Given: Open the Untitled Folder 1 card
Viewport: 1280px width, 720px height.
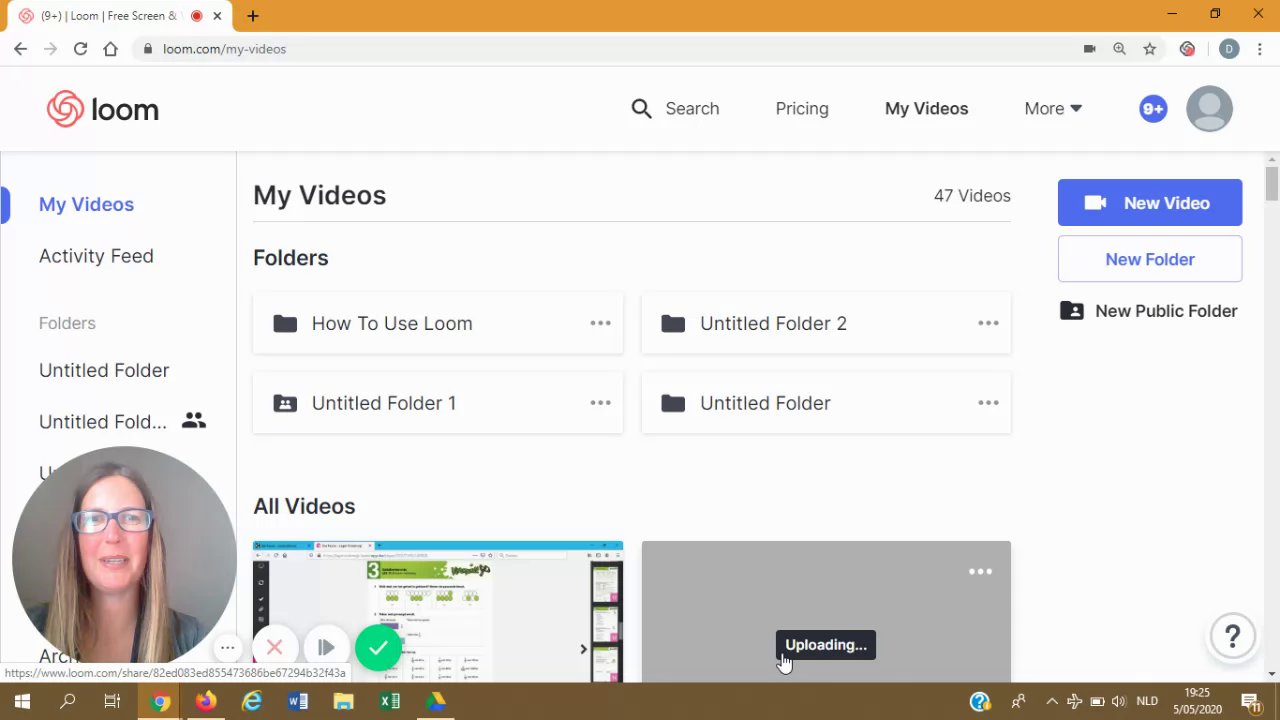Looking at the screenshot, I should [x=438, y=403].
